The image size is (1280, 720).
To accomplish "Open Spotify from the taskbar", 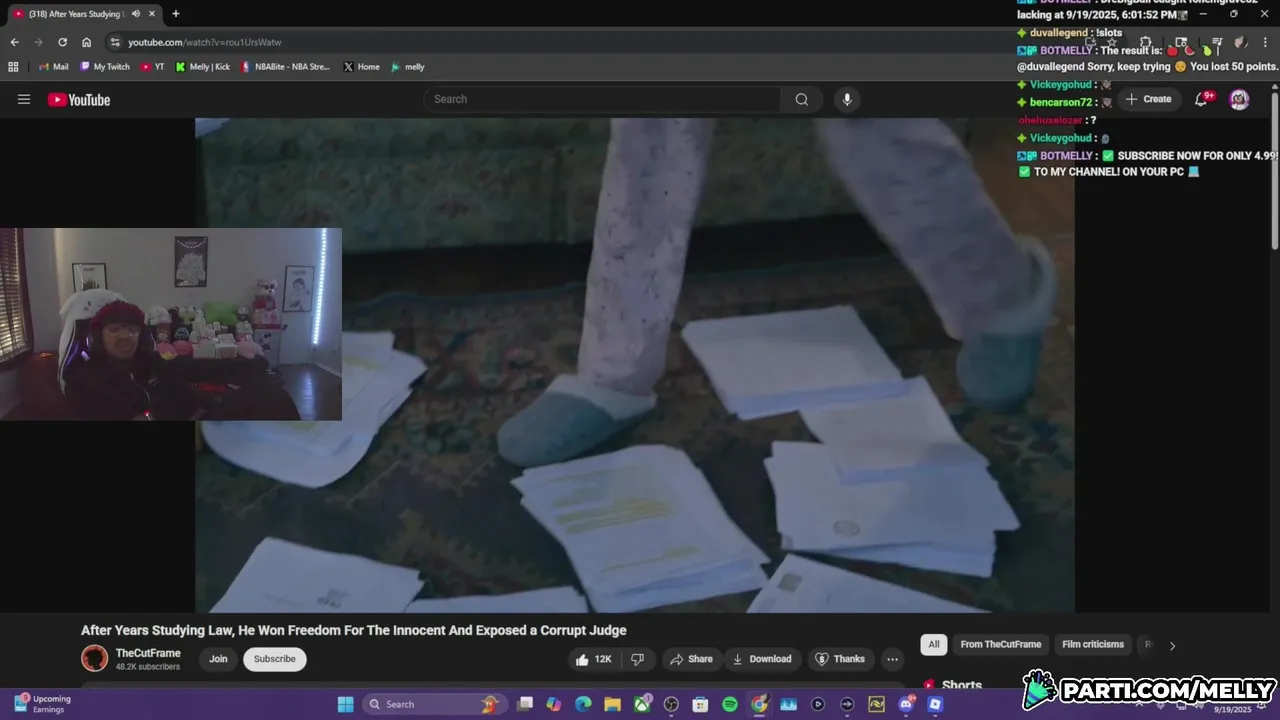I will (730, 704).
